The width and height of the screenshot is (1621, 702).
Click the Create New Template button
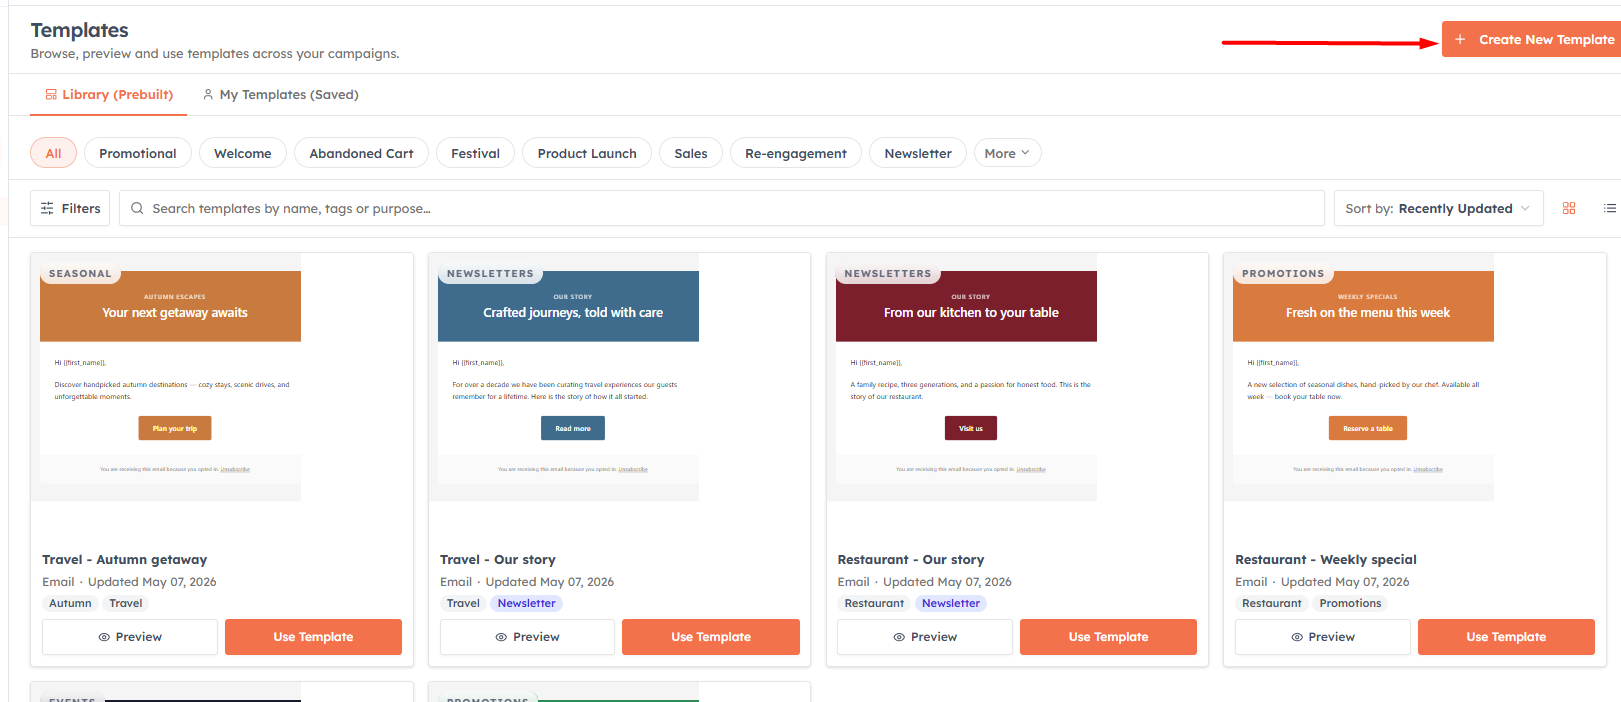pos(1531,39)
